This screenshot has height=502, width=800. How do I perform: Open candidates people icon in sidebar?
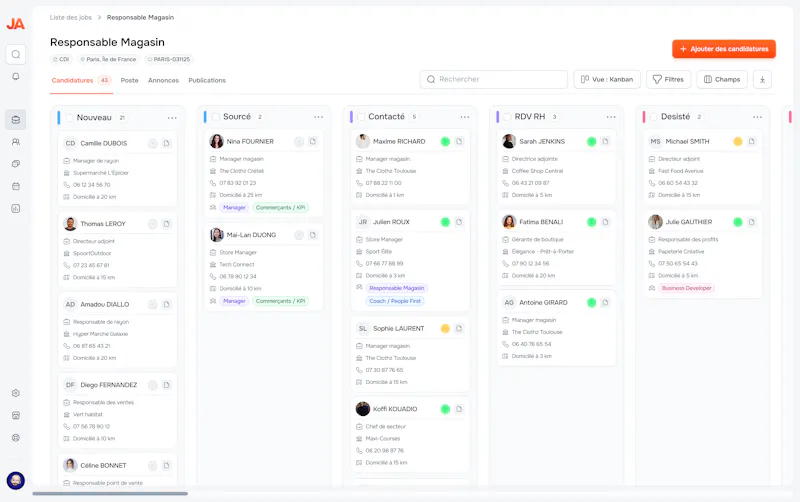[16, 142]
